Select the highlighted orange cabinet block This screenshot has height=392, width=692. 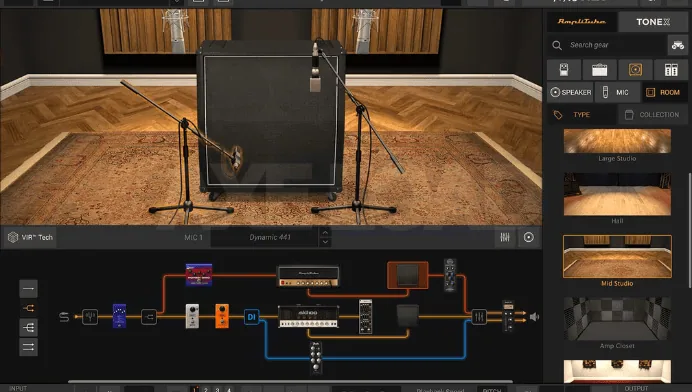point(408,275)
